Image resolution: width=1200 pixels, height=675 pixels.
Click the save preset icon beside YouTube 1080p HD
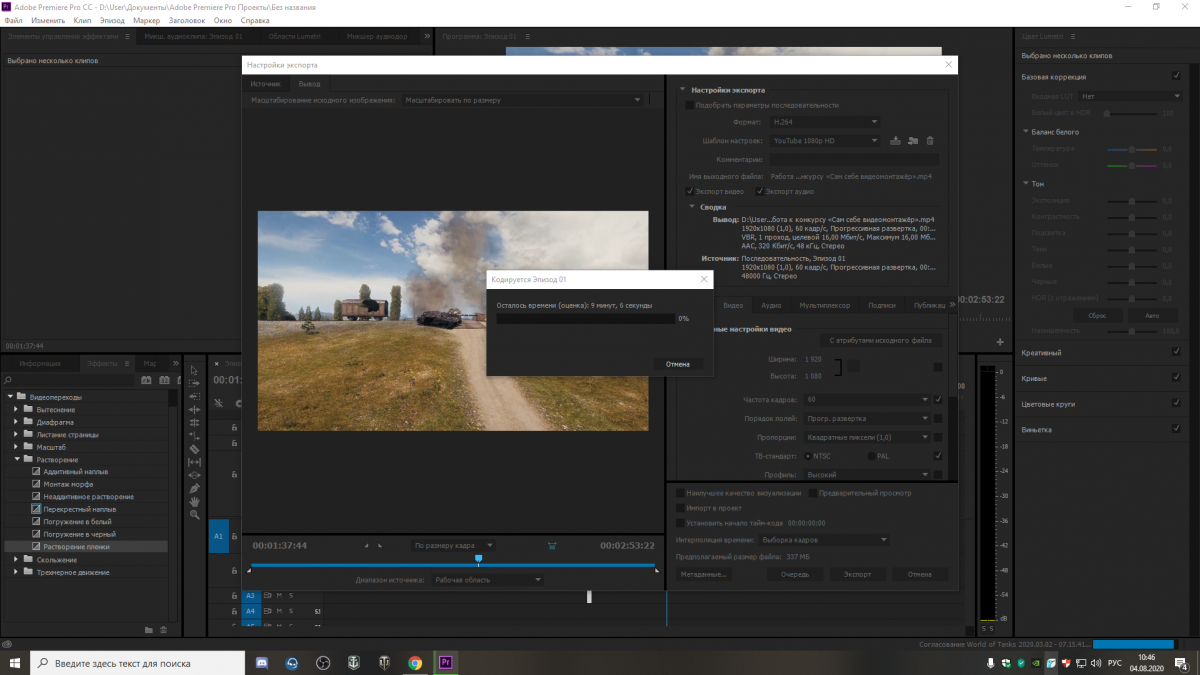896,141
